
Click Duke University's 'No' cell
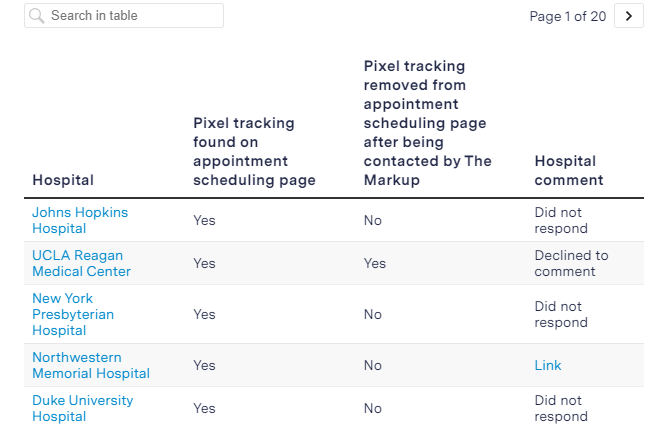point(372,408)
